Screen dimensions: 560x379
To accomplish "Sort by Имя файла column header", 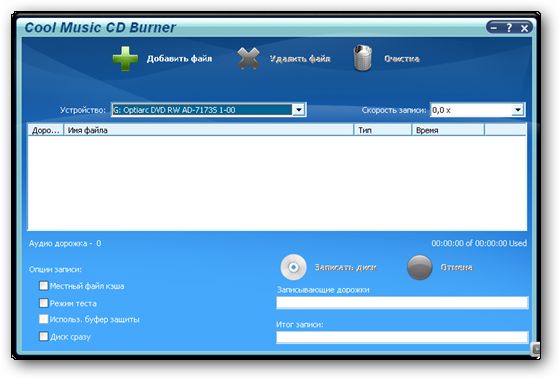I will pyautogui.click(x=209, y=130).
